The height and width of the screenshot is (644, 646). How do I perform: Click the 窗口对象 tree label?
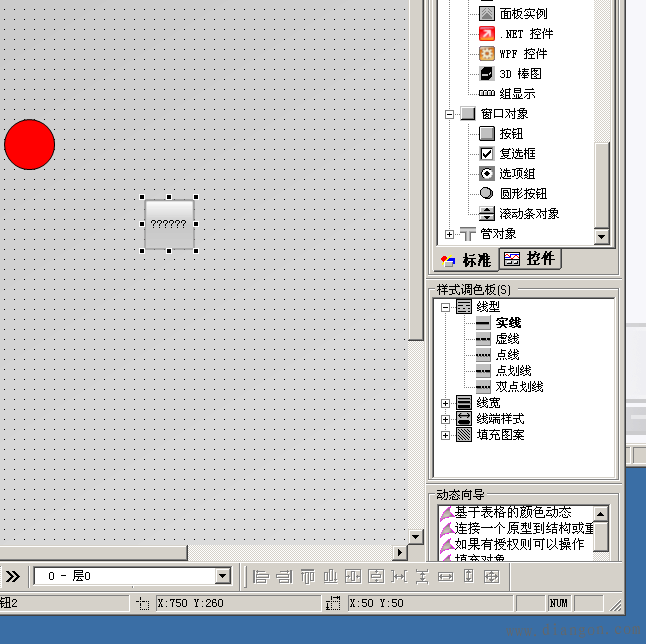504,114
